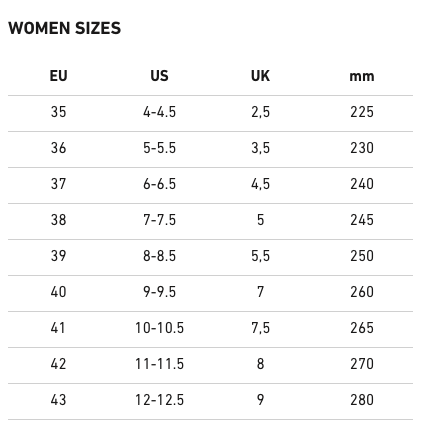Screen dimensions: 427x437
Task: Select the mm column header
Action: 362,77
